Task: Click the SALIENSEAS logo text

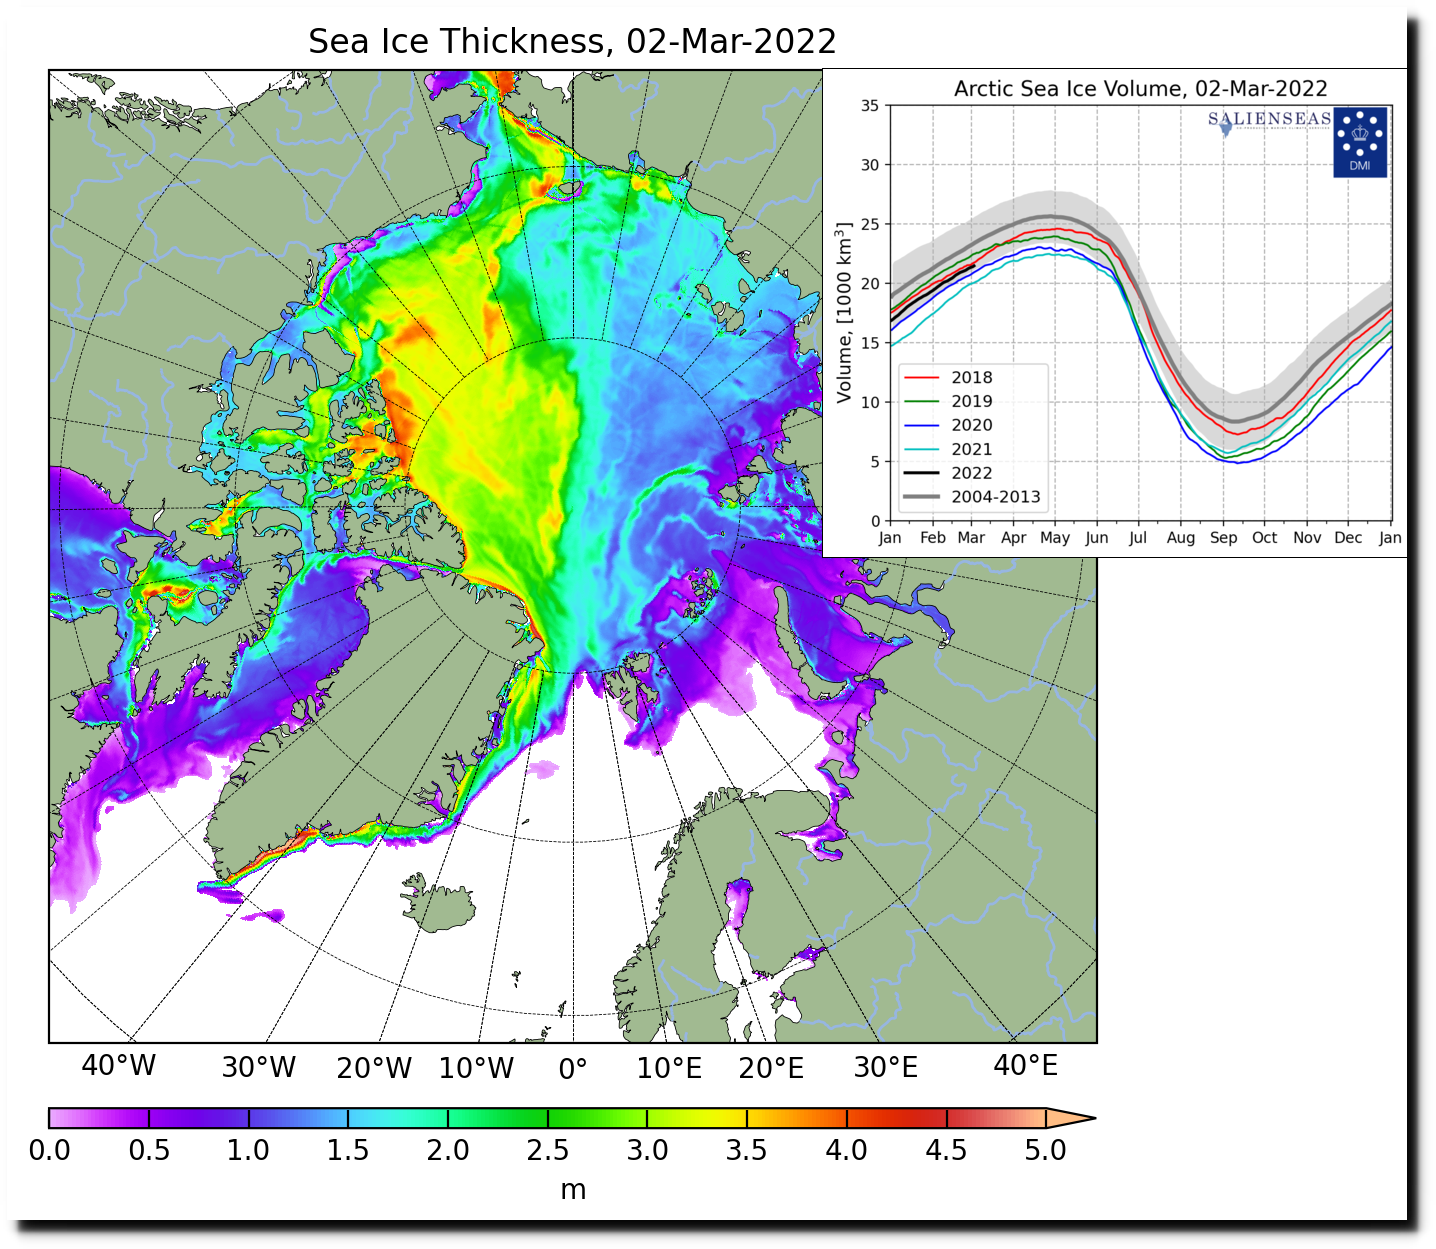Action: pos(1270,119)
